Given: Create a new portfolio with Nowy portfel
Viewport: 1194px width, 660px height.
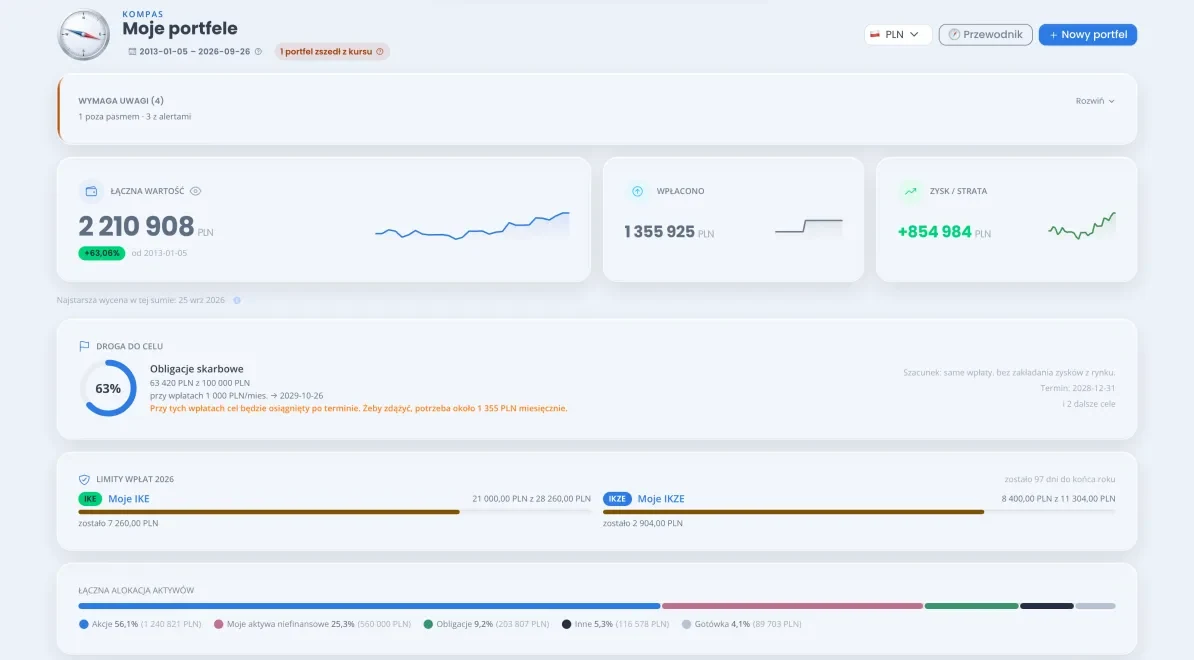Looking at the screenshot, I should pos(1087,34).
